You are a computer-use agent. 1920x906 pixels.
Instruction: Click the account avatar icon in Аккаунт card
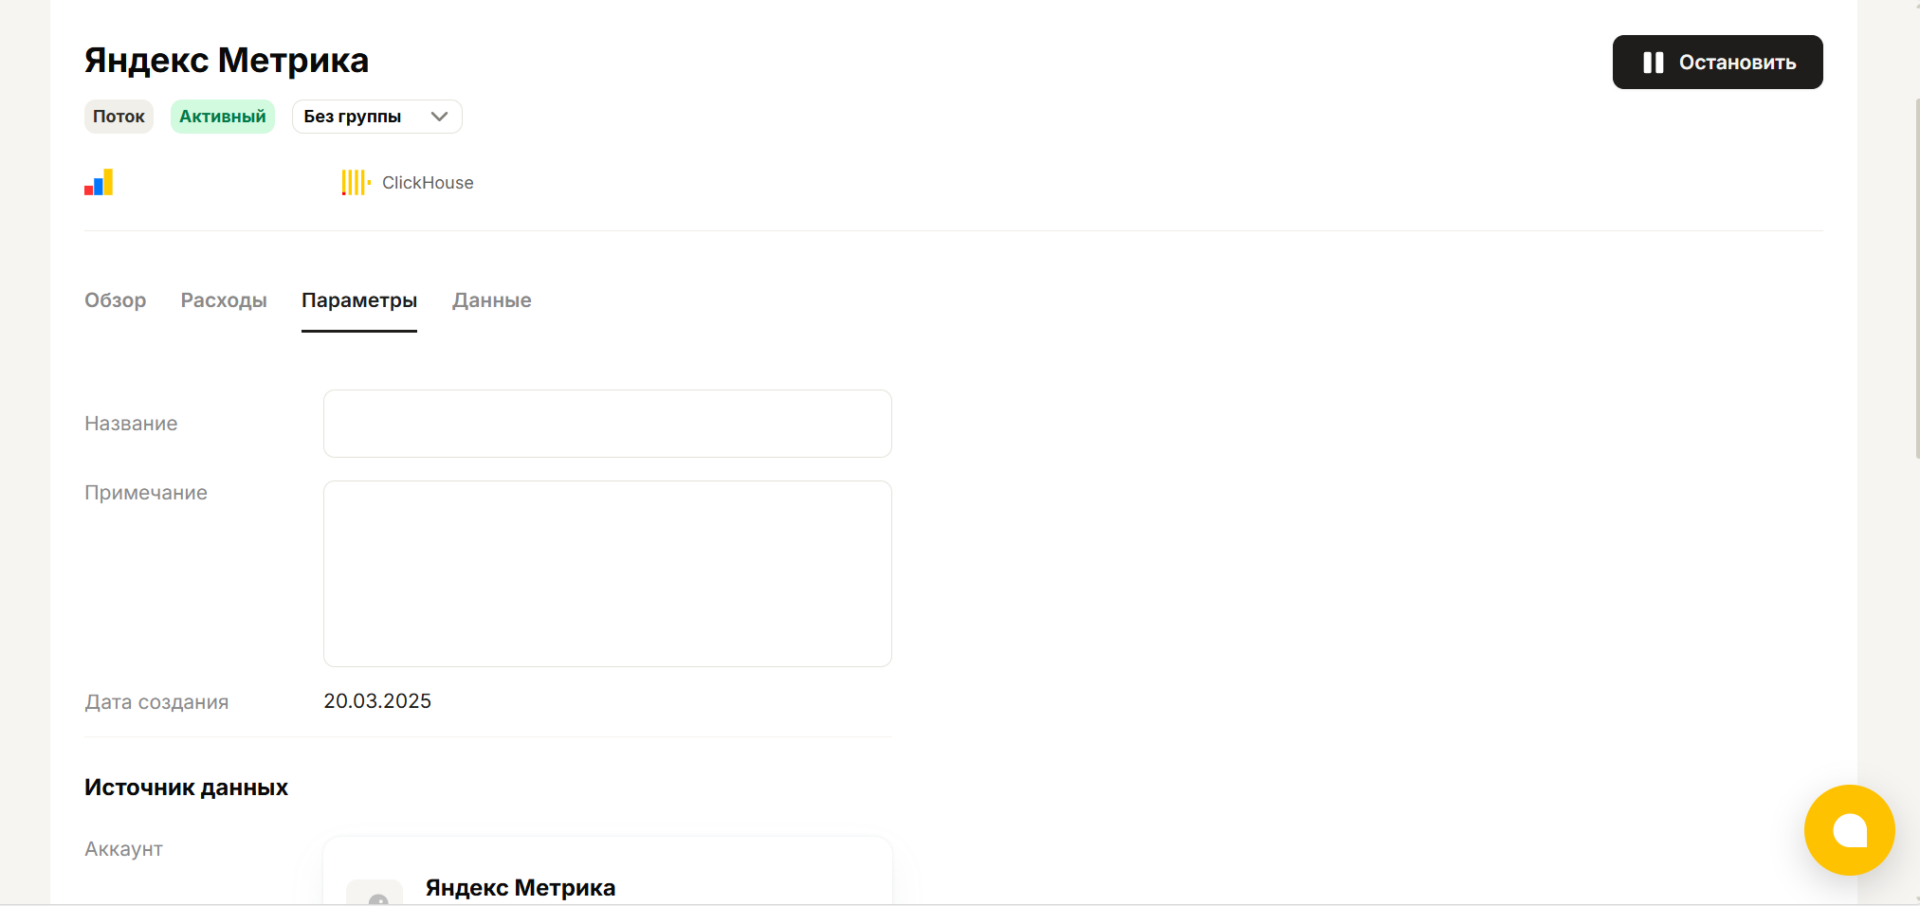[375, 893]
